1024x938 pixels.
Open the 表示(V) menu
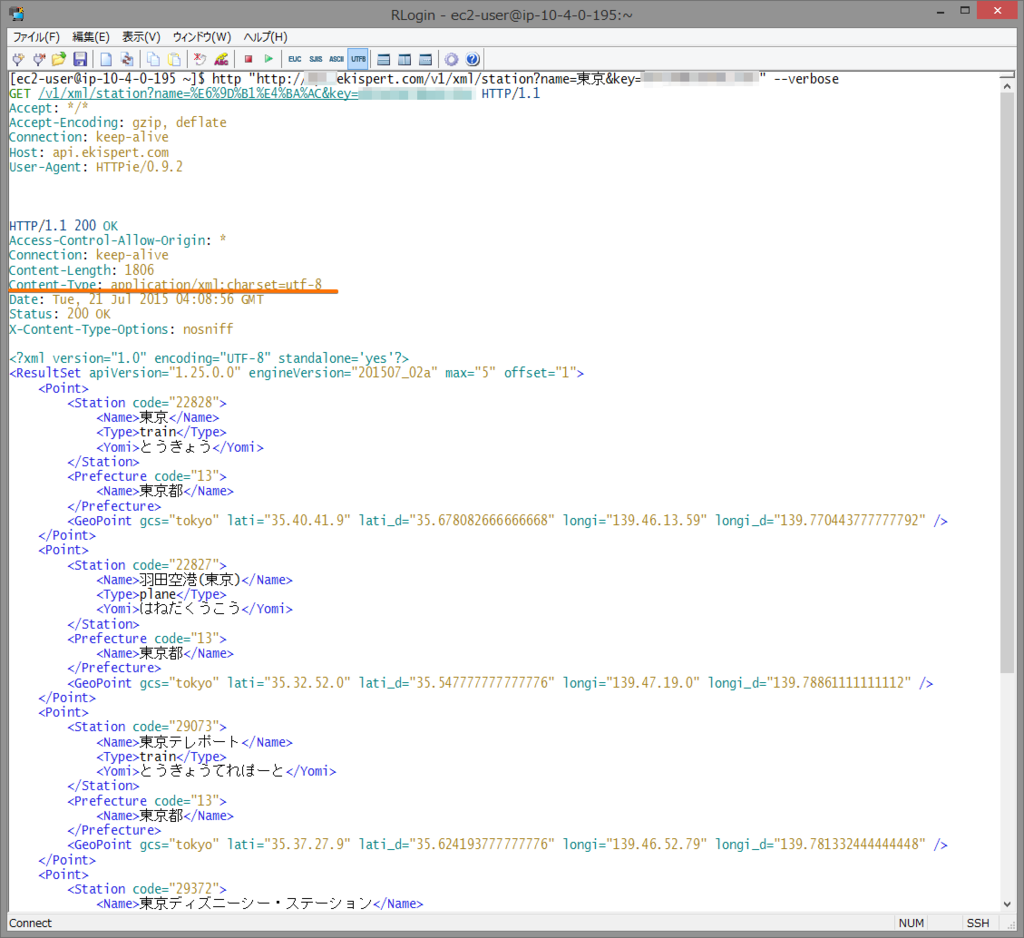[141, 37]
